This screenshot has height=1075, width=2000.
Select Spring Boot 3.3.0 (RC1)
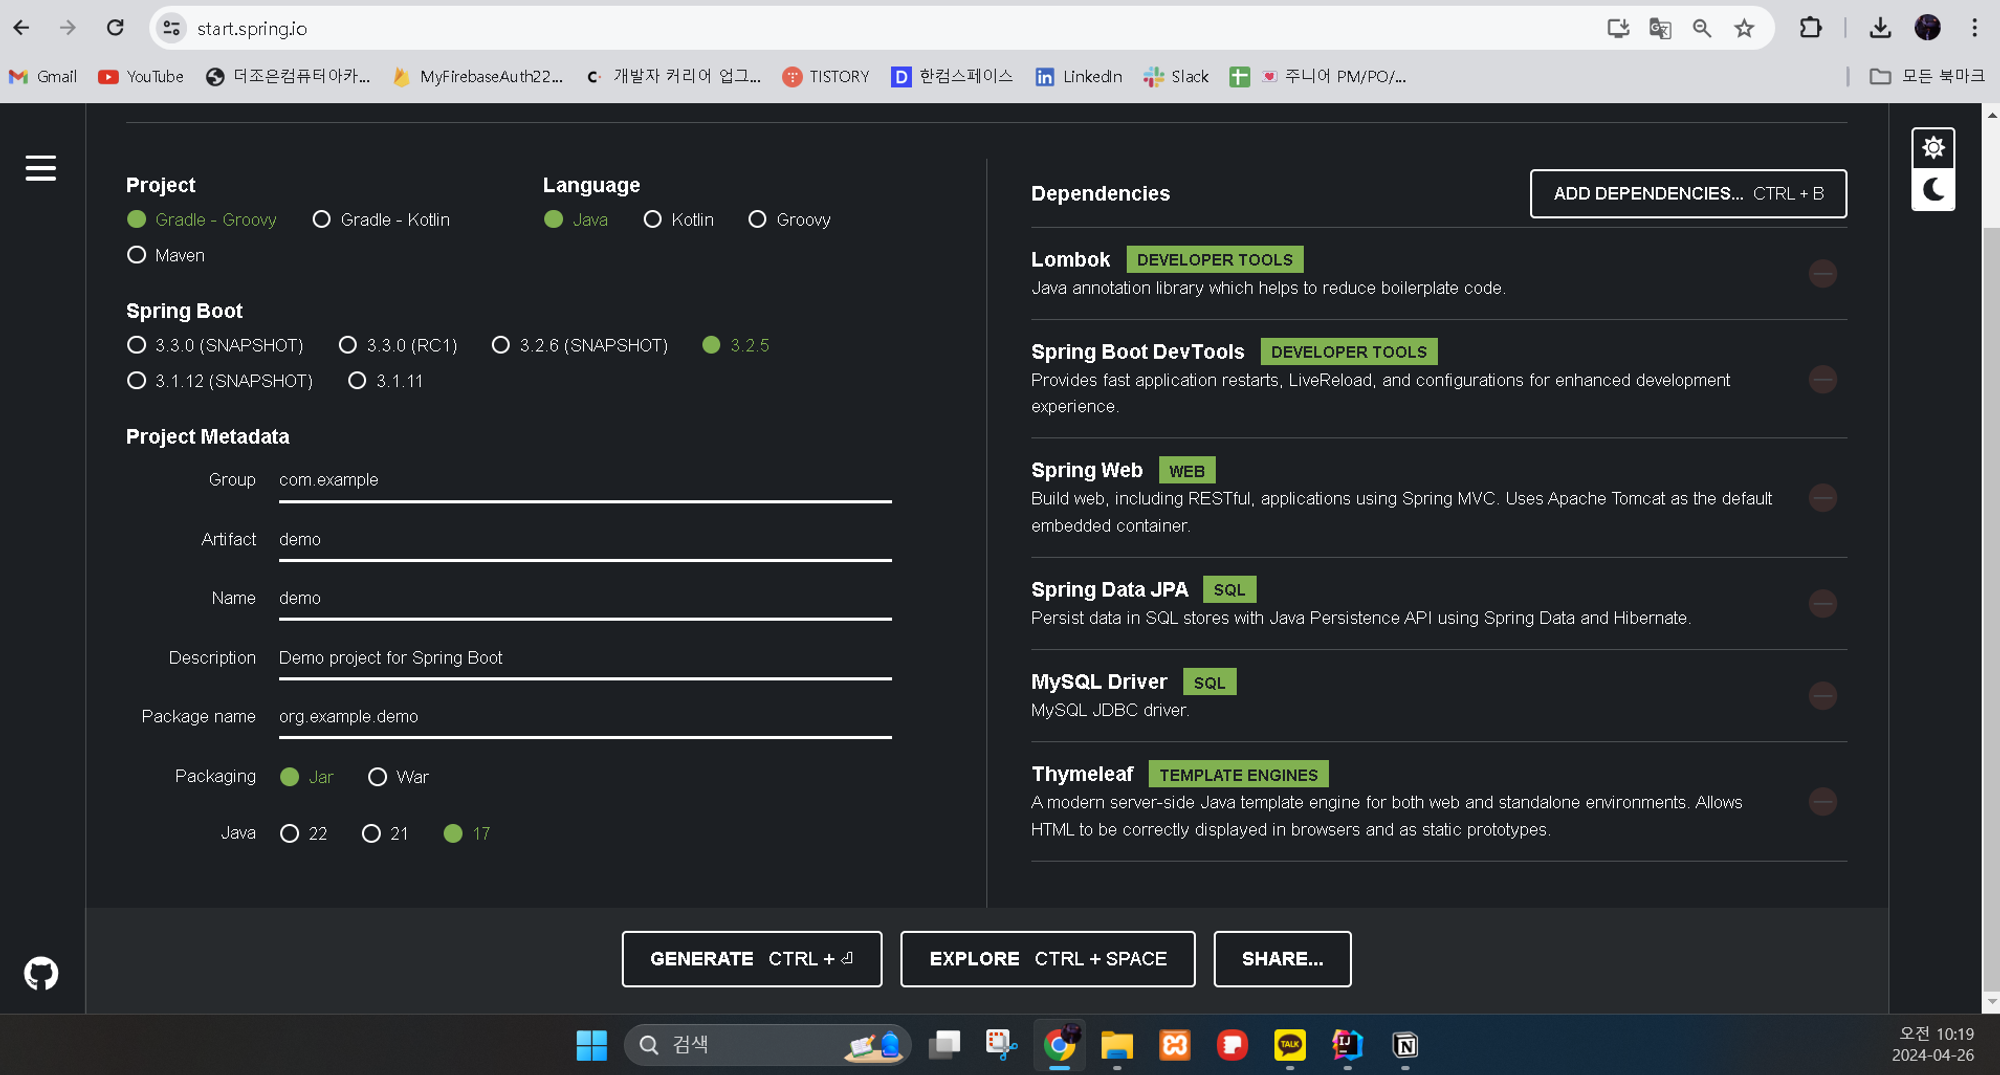(x=398, y=345)
